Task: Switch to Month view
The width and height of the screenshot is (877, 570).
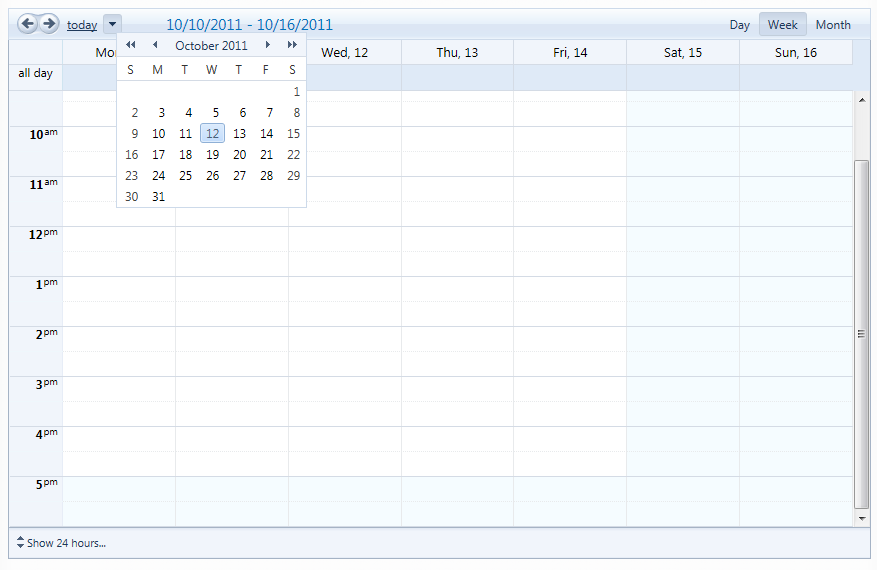Action: click(x=833, y=25)
